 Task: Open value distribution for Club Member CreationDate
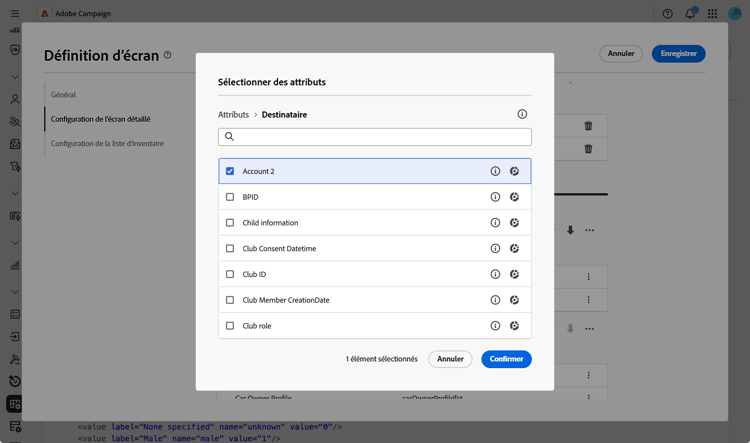514,300
